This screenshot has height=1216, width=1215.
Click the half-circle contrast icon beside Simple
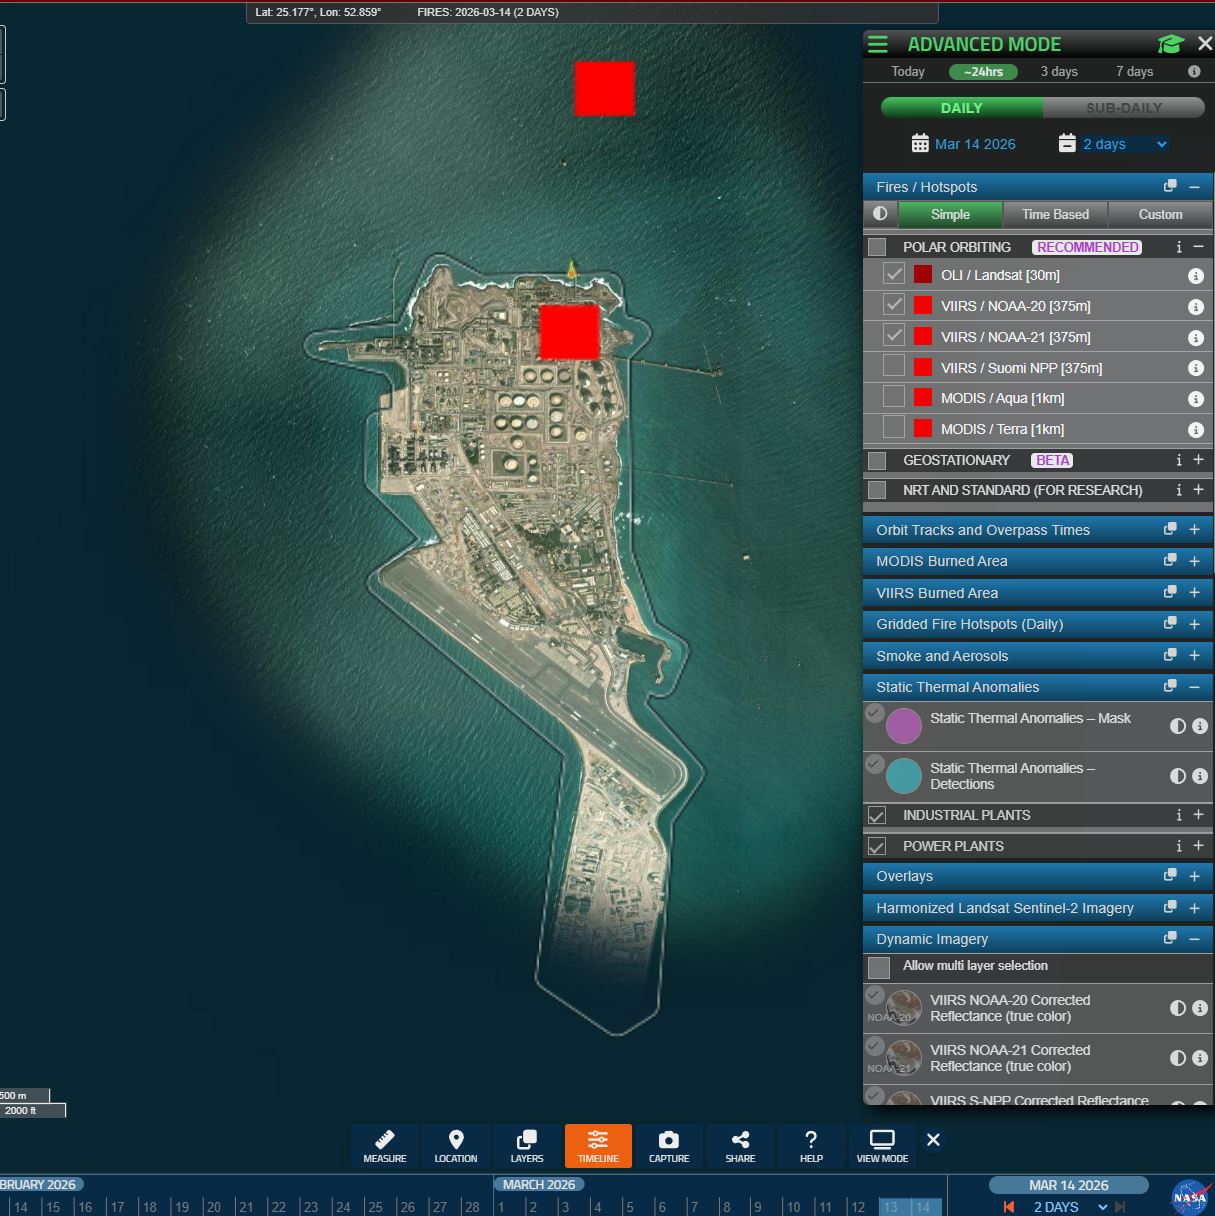(880, 213)
